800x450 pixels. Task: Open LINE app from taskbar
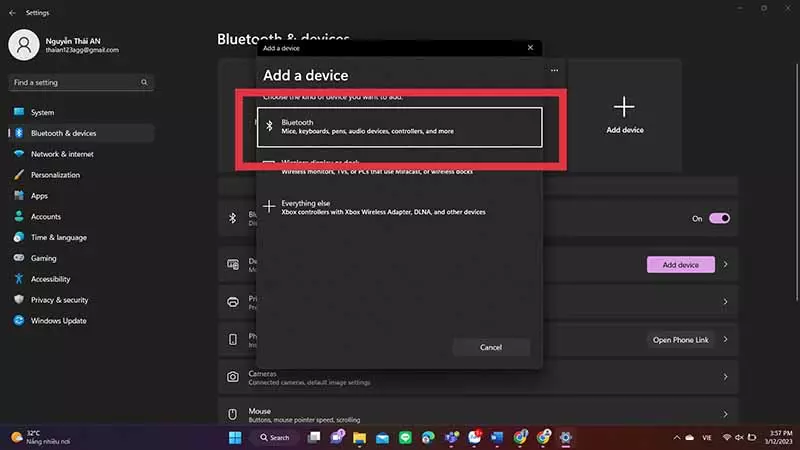click(405, 438)
